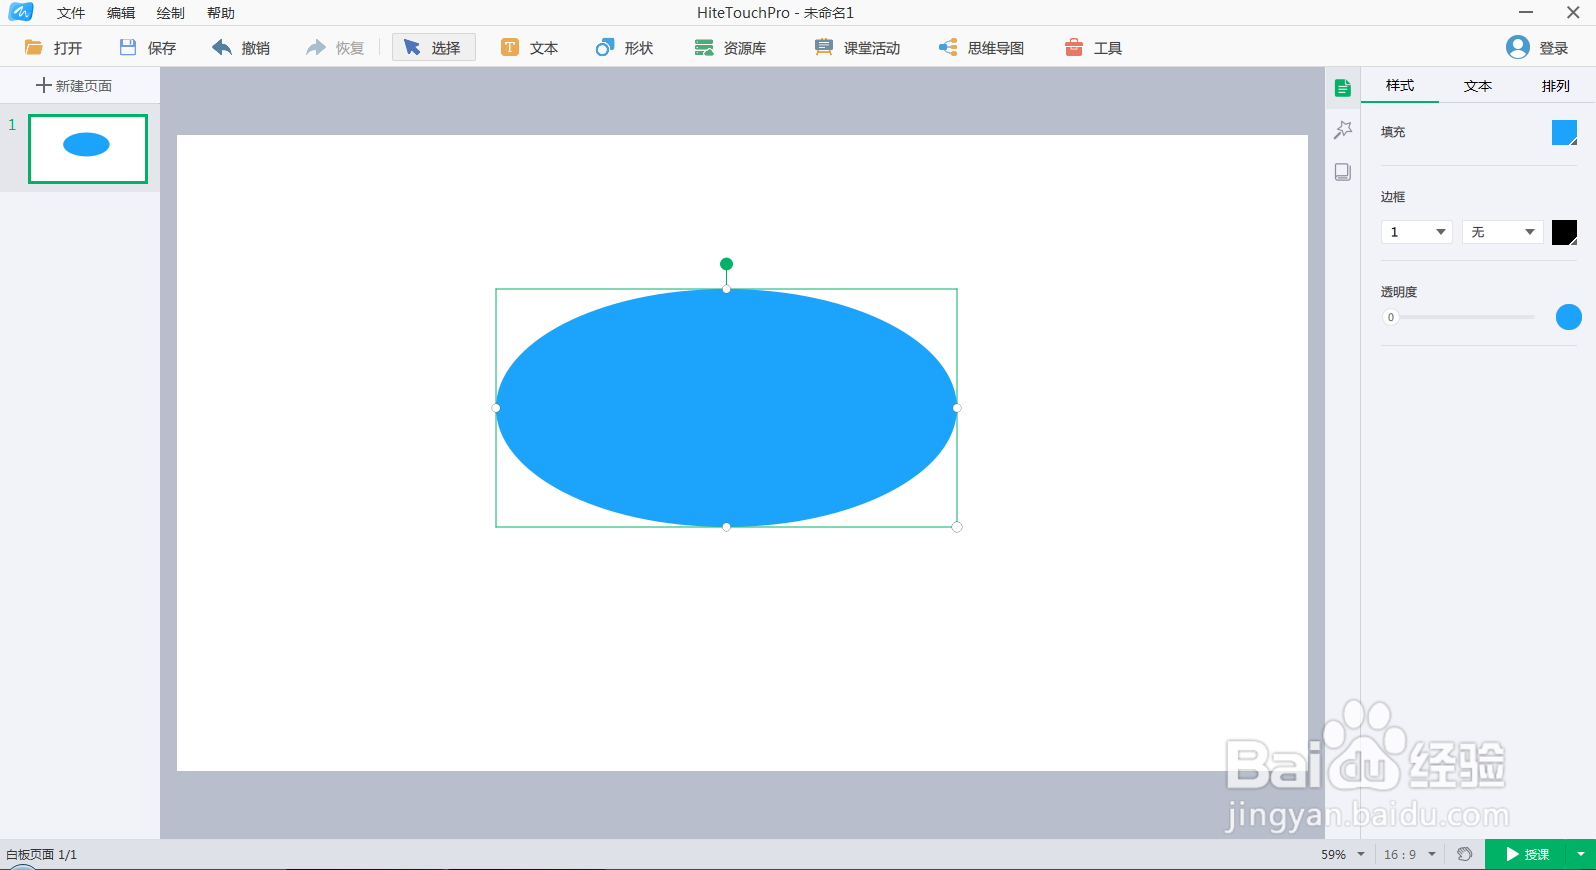Click the 新建页面 new page button

[x=74, y=86]
